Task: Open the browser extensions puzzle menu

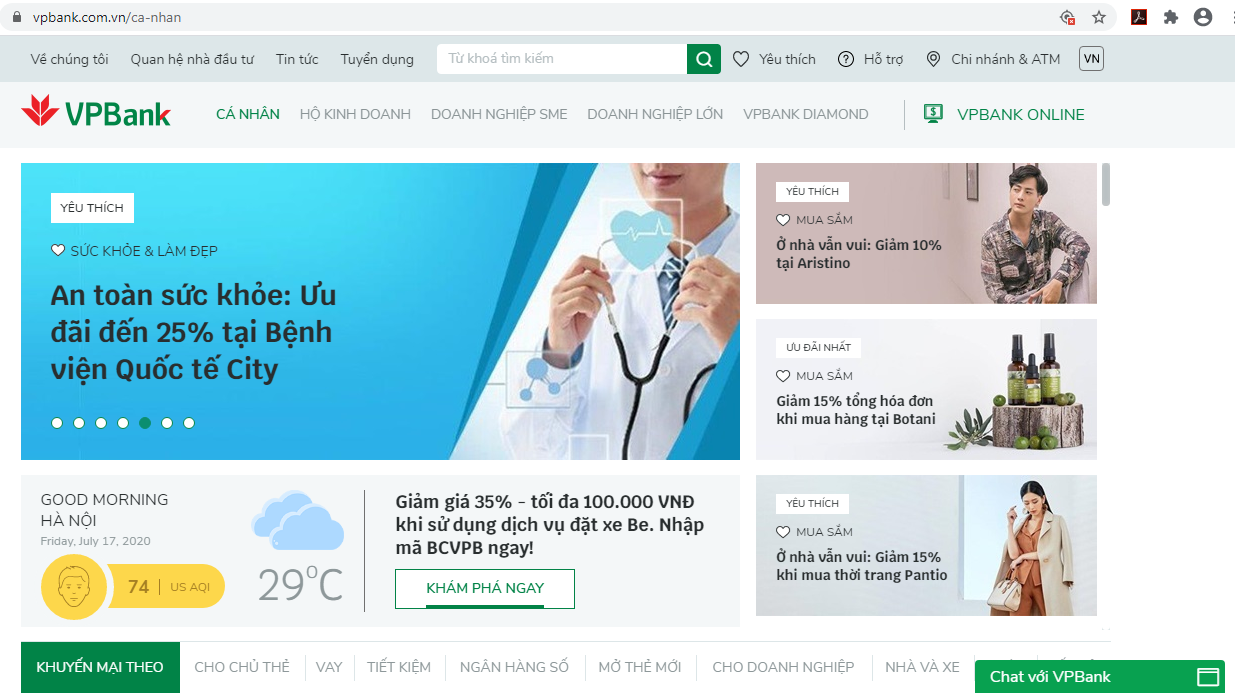Action: (x=1170, y=16)
